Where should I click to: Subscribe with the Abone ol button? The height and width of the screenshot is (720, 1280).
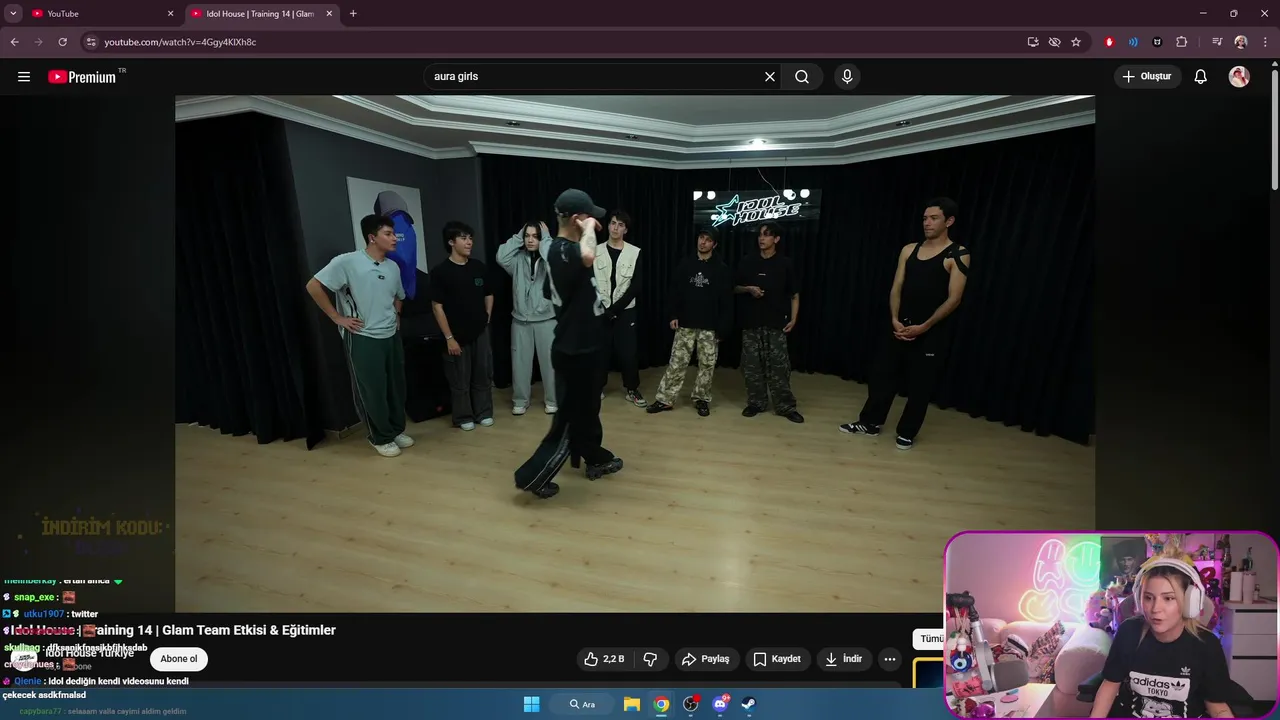[179, 659]
